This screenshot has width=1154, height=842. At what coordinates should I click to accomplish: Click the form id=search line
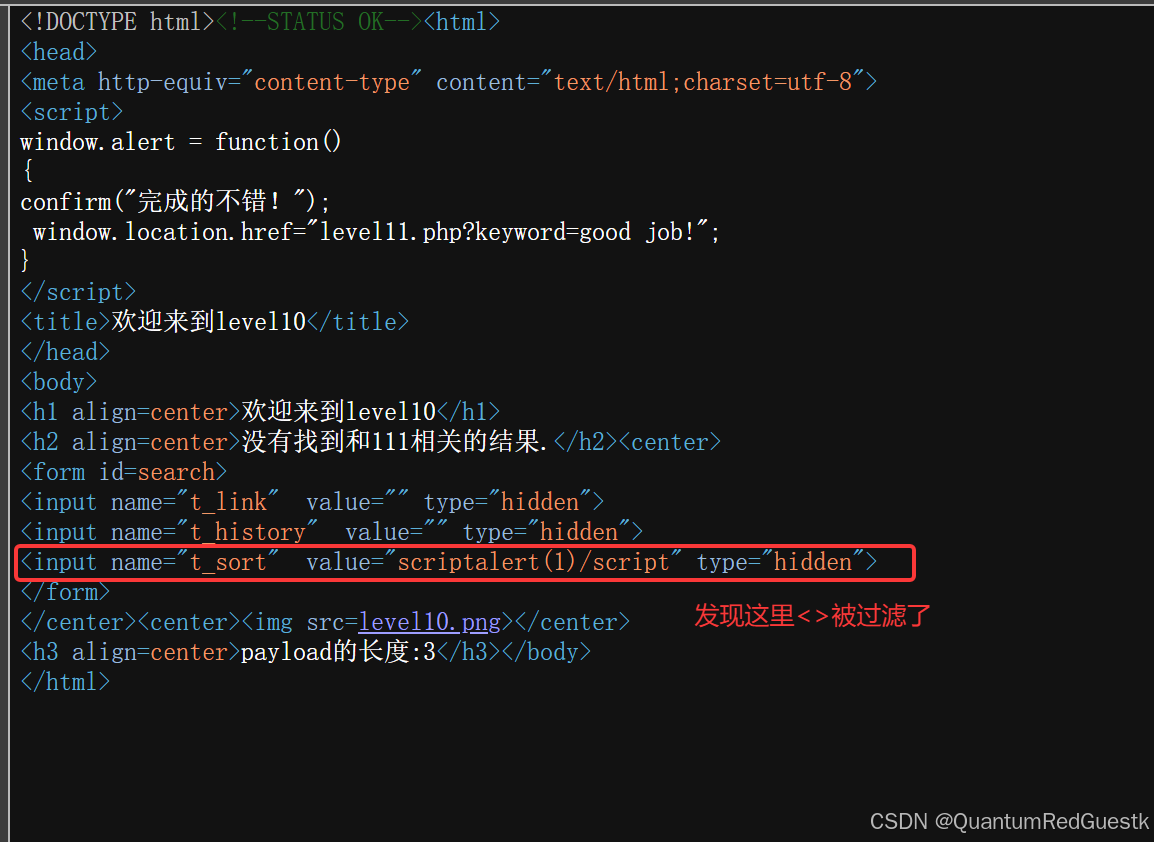(124, 473)
